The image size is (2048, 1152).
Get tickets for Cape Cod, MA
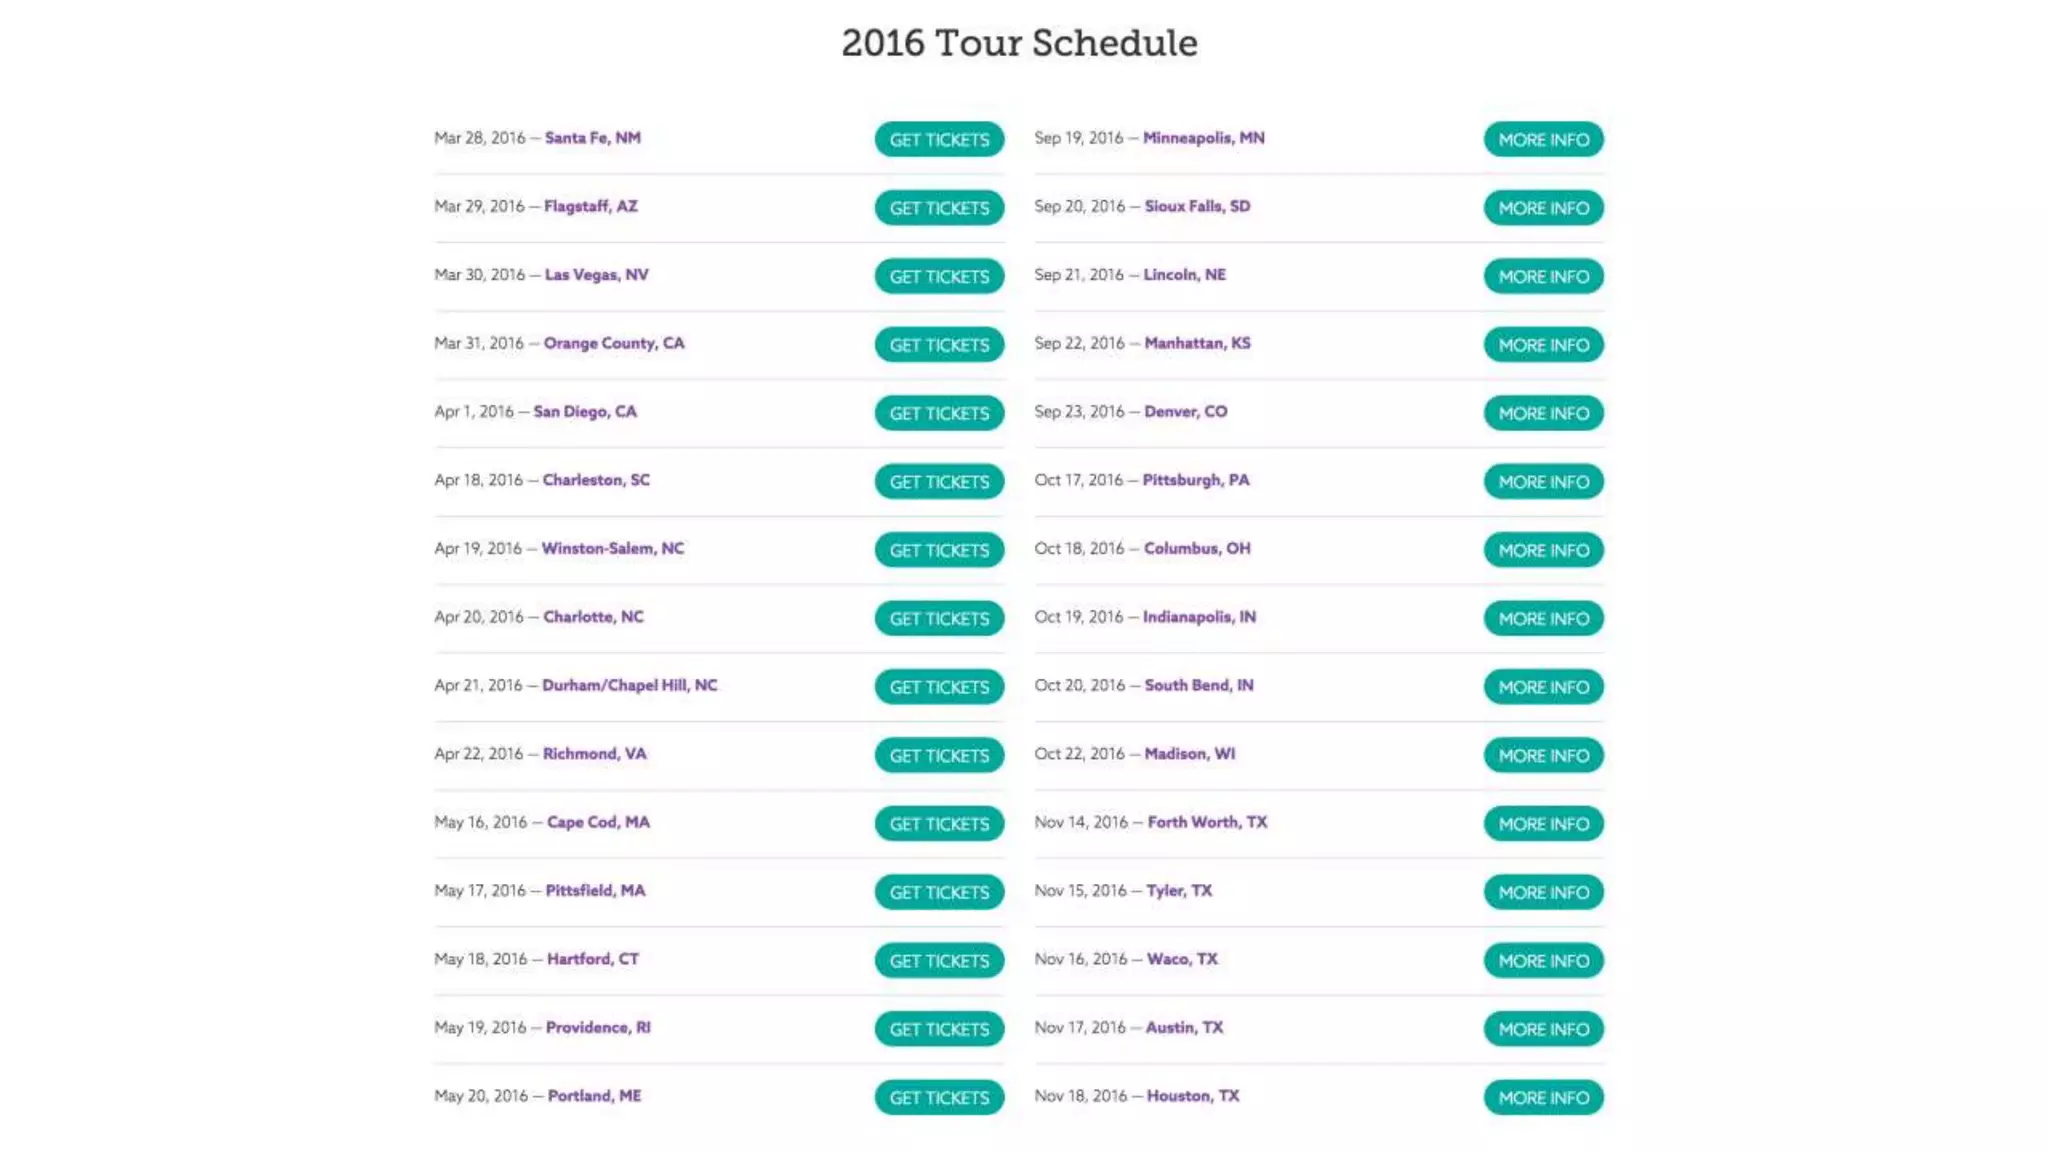point(938,824)
